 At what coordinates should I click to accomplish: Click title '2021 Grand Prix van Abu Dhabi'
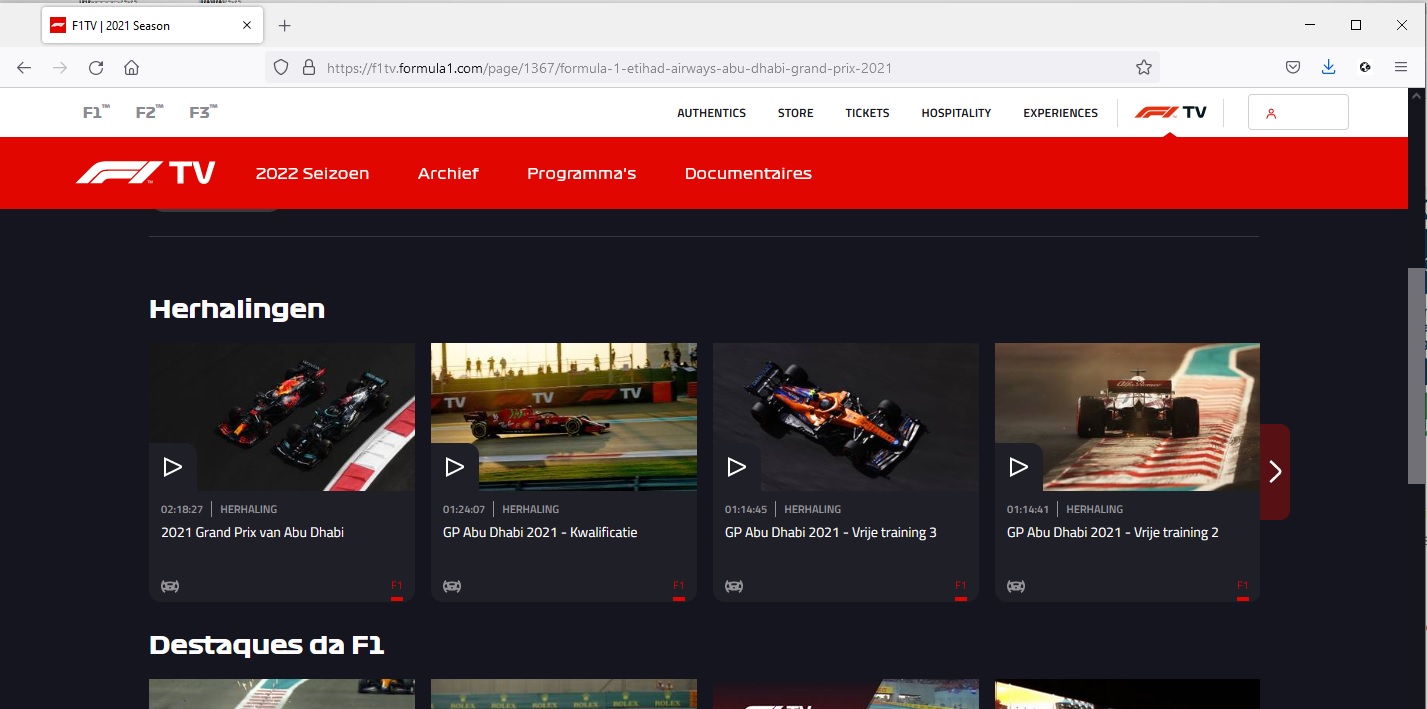click(x=252, y=533)
